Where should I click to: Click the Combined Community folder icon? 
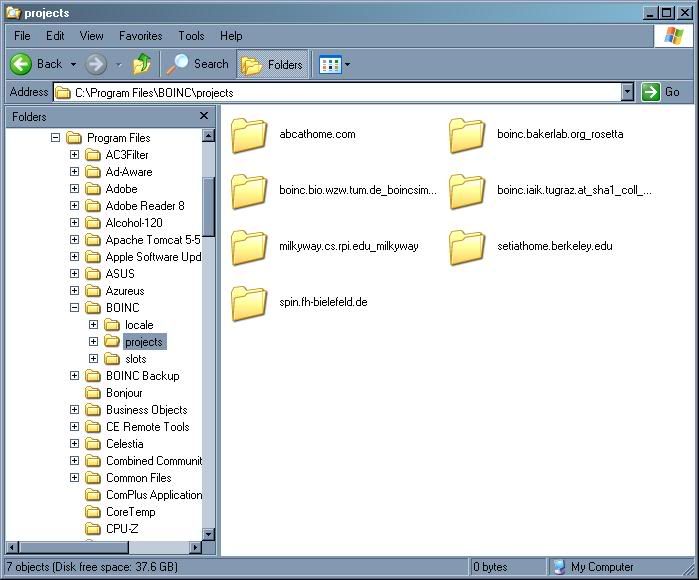[x=93, y=461]
